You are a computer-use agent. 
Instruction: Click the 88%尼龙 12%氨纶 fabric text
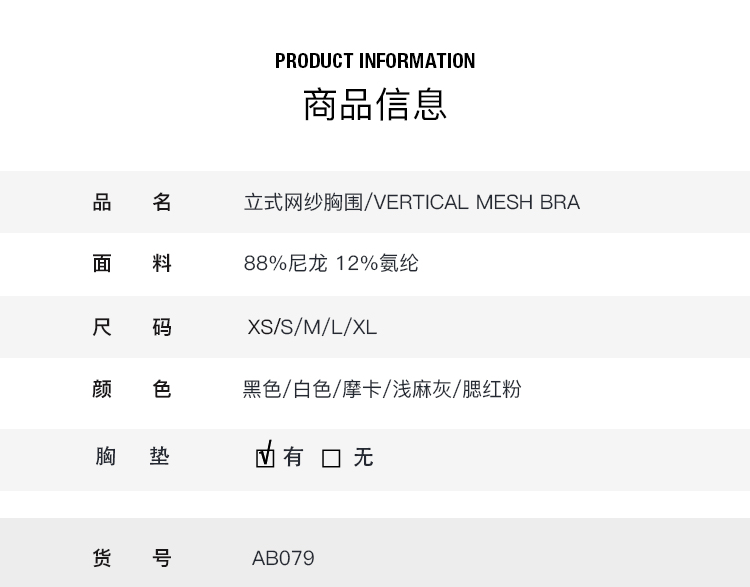click(331, 263)
